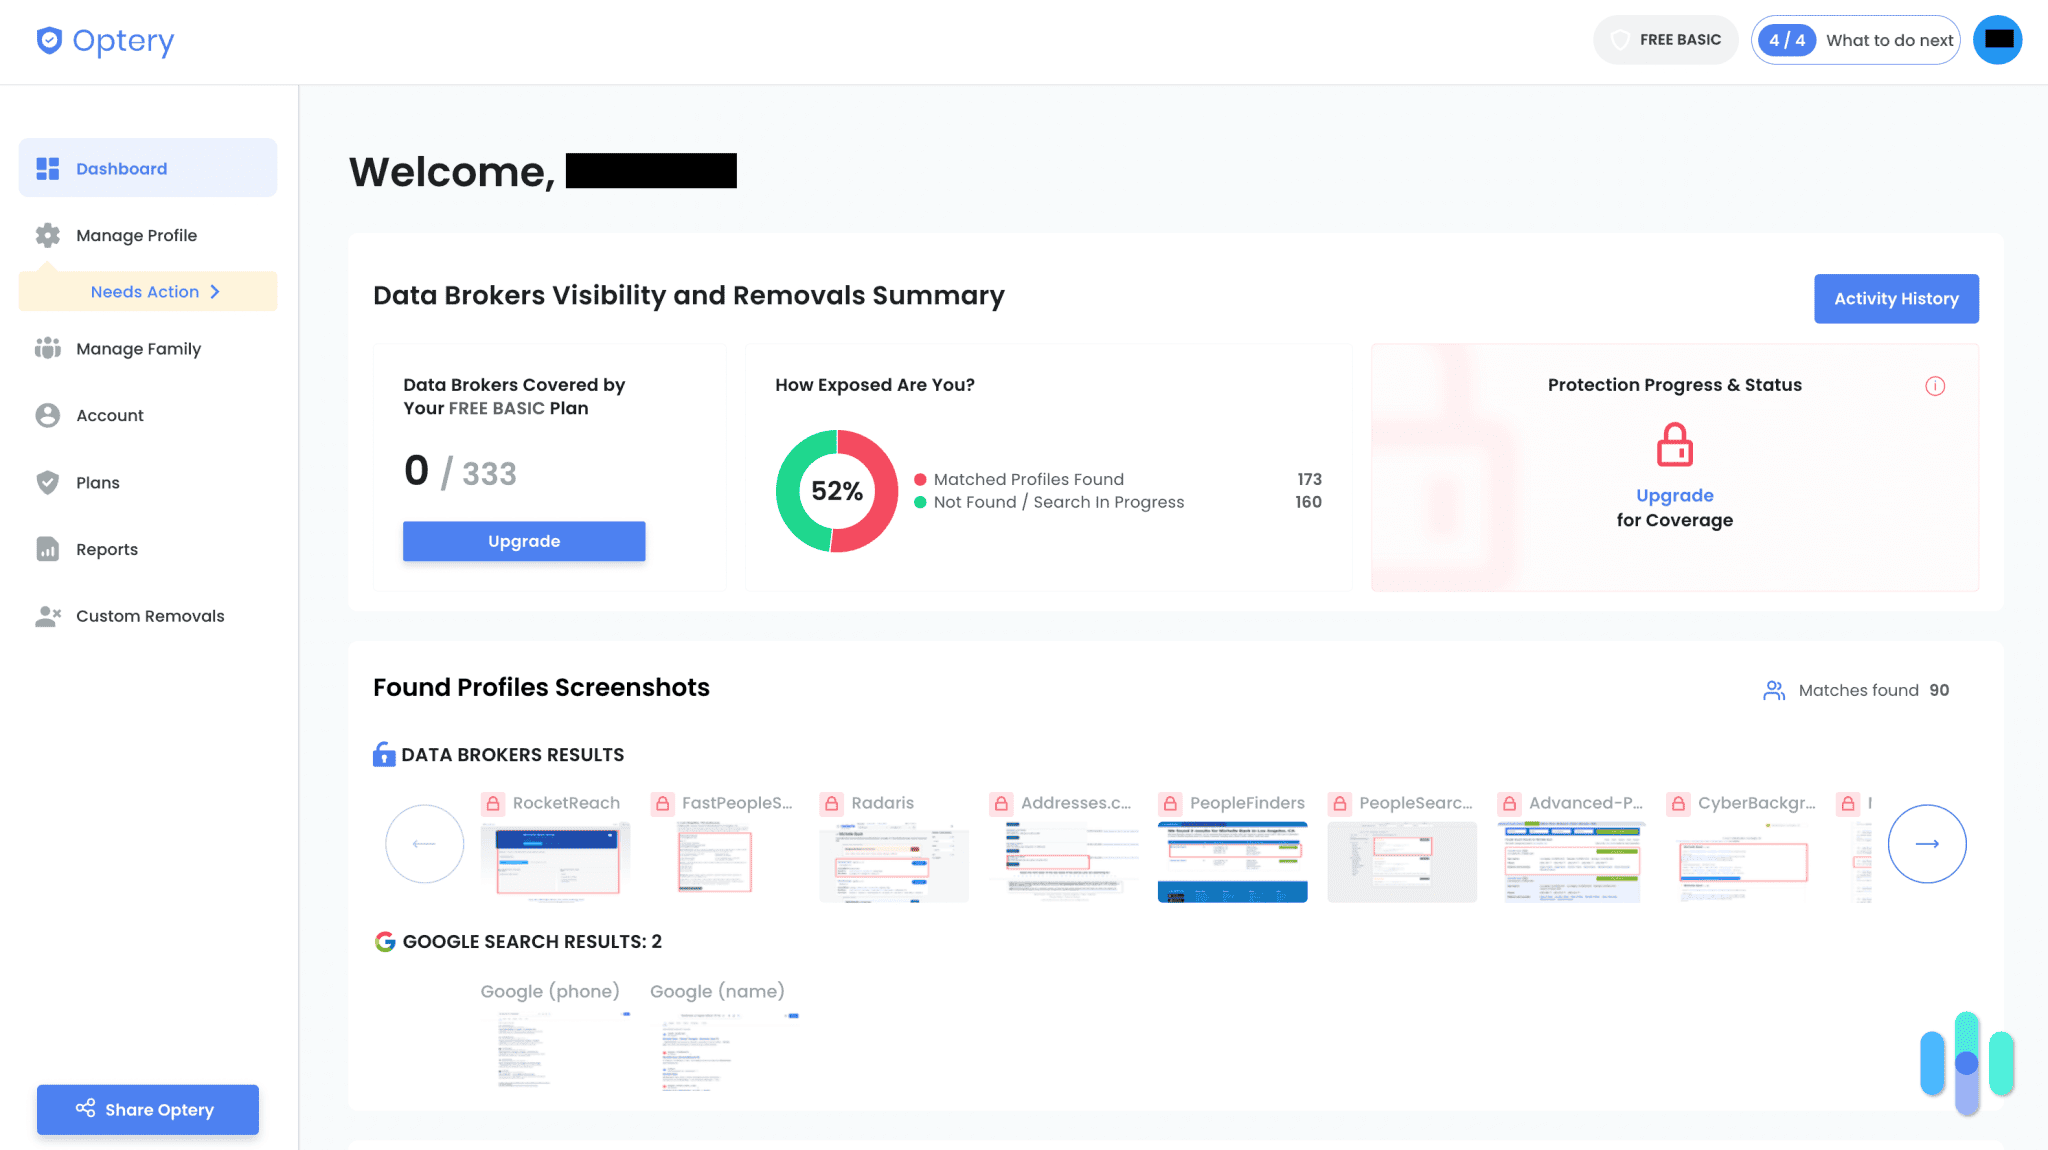Click the info icon in Protection Progress card
The image size is (2048, 1150).
pos(1936,385)
